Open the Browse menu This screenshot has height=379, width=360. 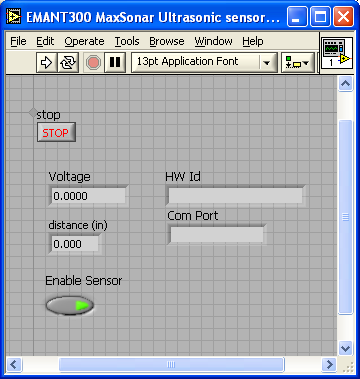(167, 41)
